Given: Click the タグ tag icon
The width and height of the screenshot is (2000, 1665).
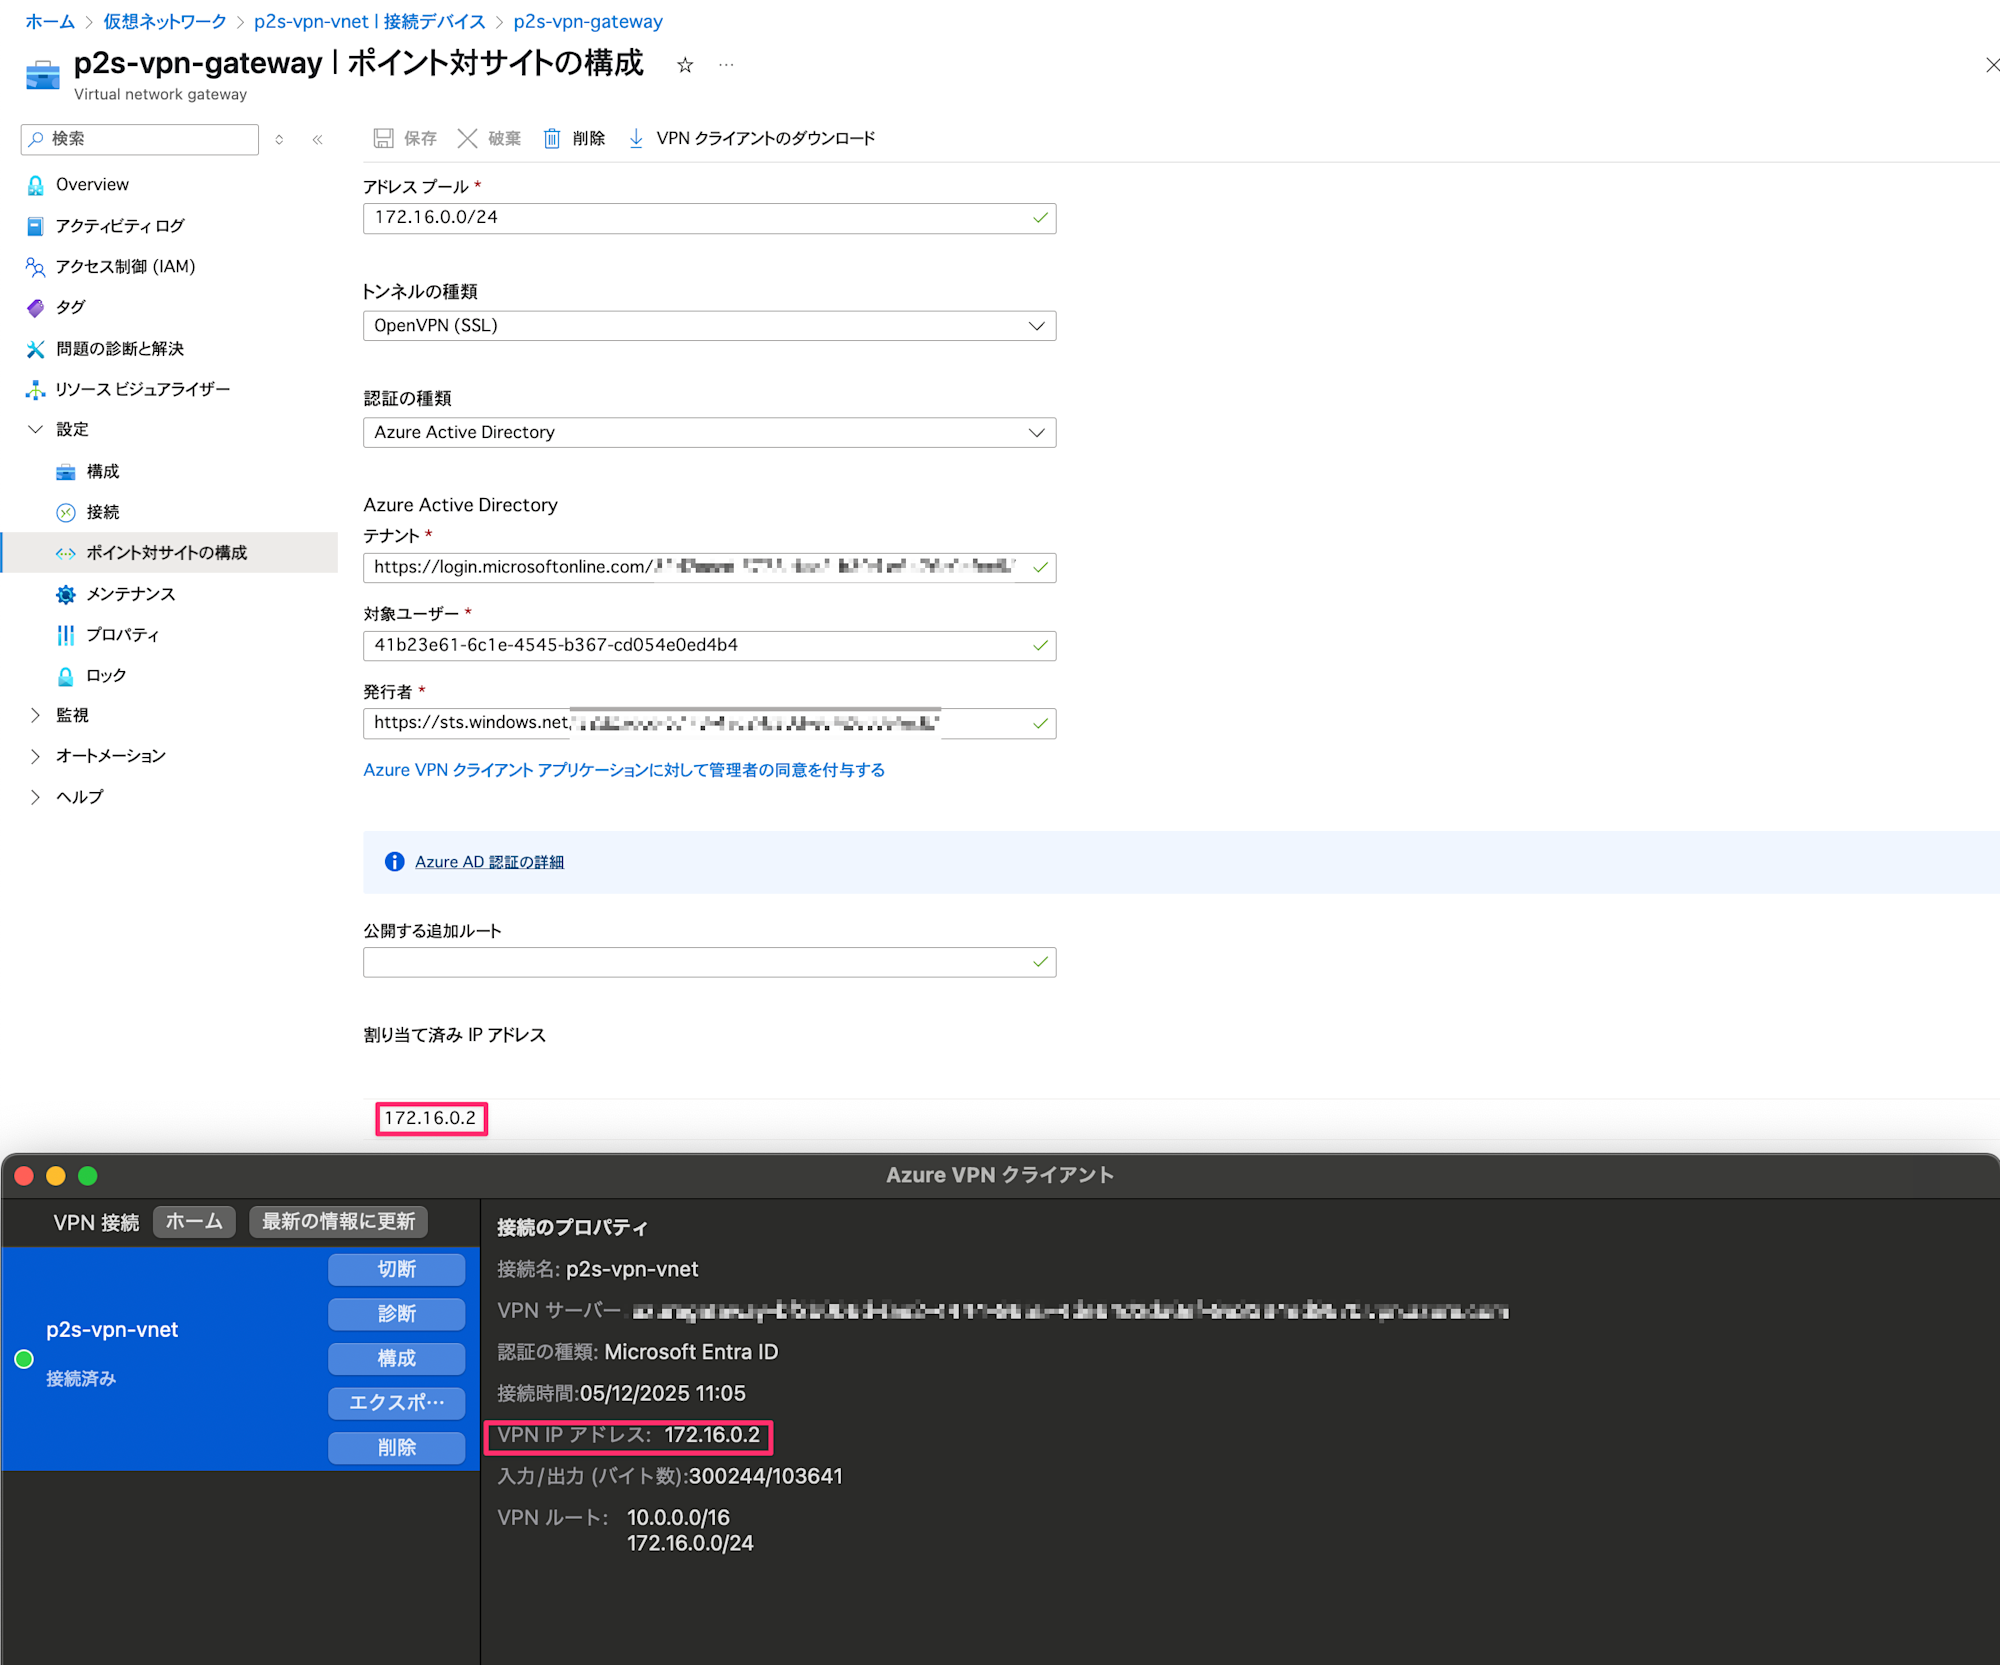Looking at the screenshot, I should pyautogui.click(x=35, y=308).
